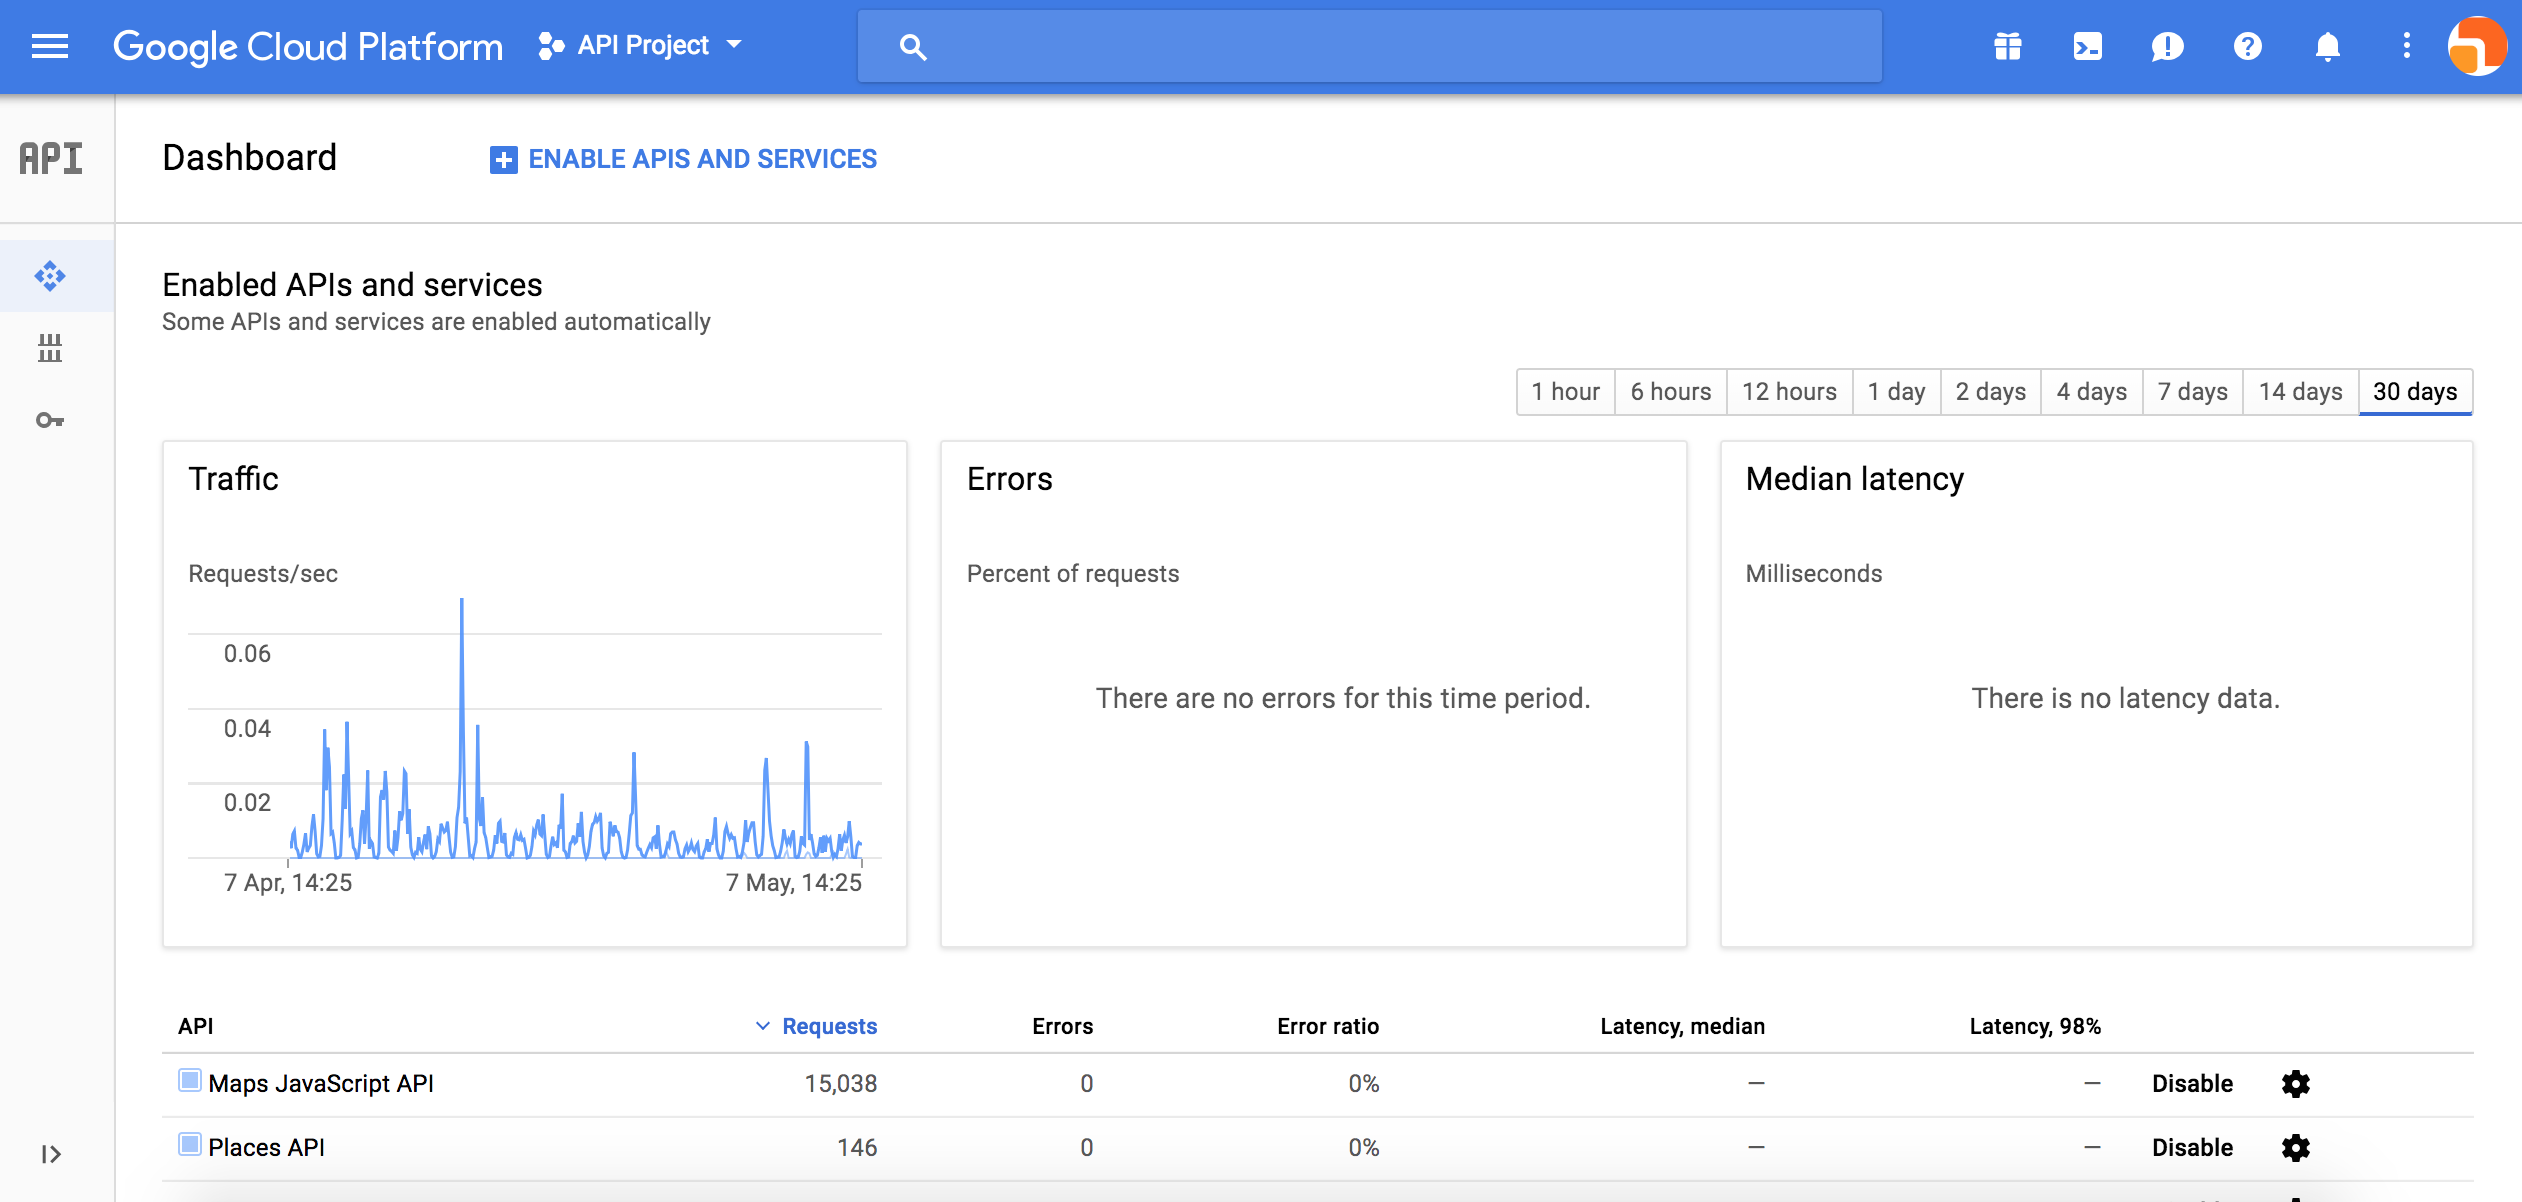Open the send feedback alert icon

coord(2167,46)
